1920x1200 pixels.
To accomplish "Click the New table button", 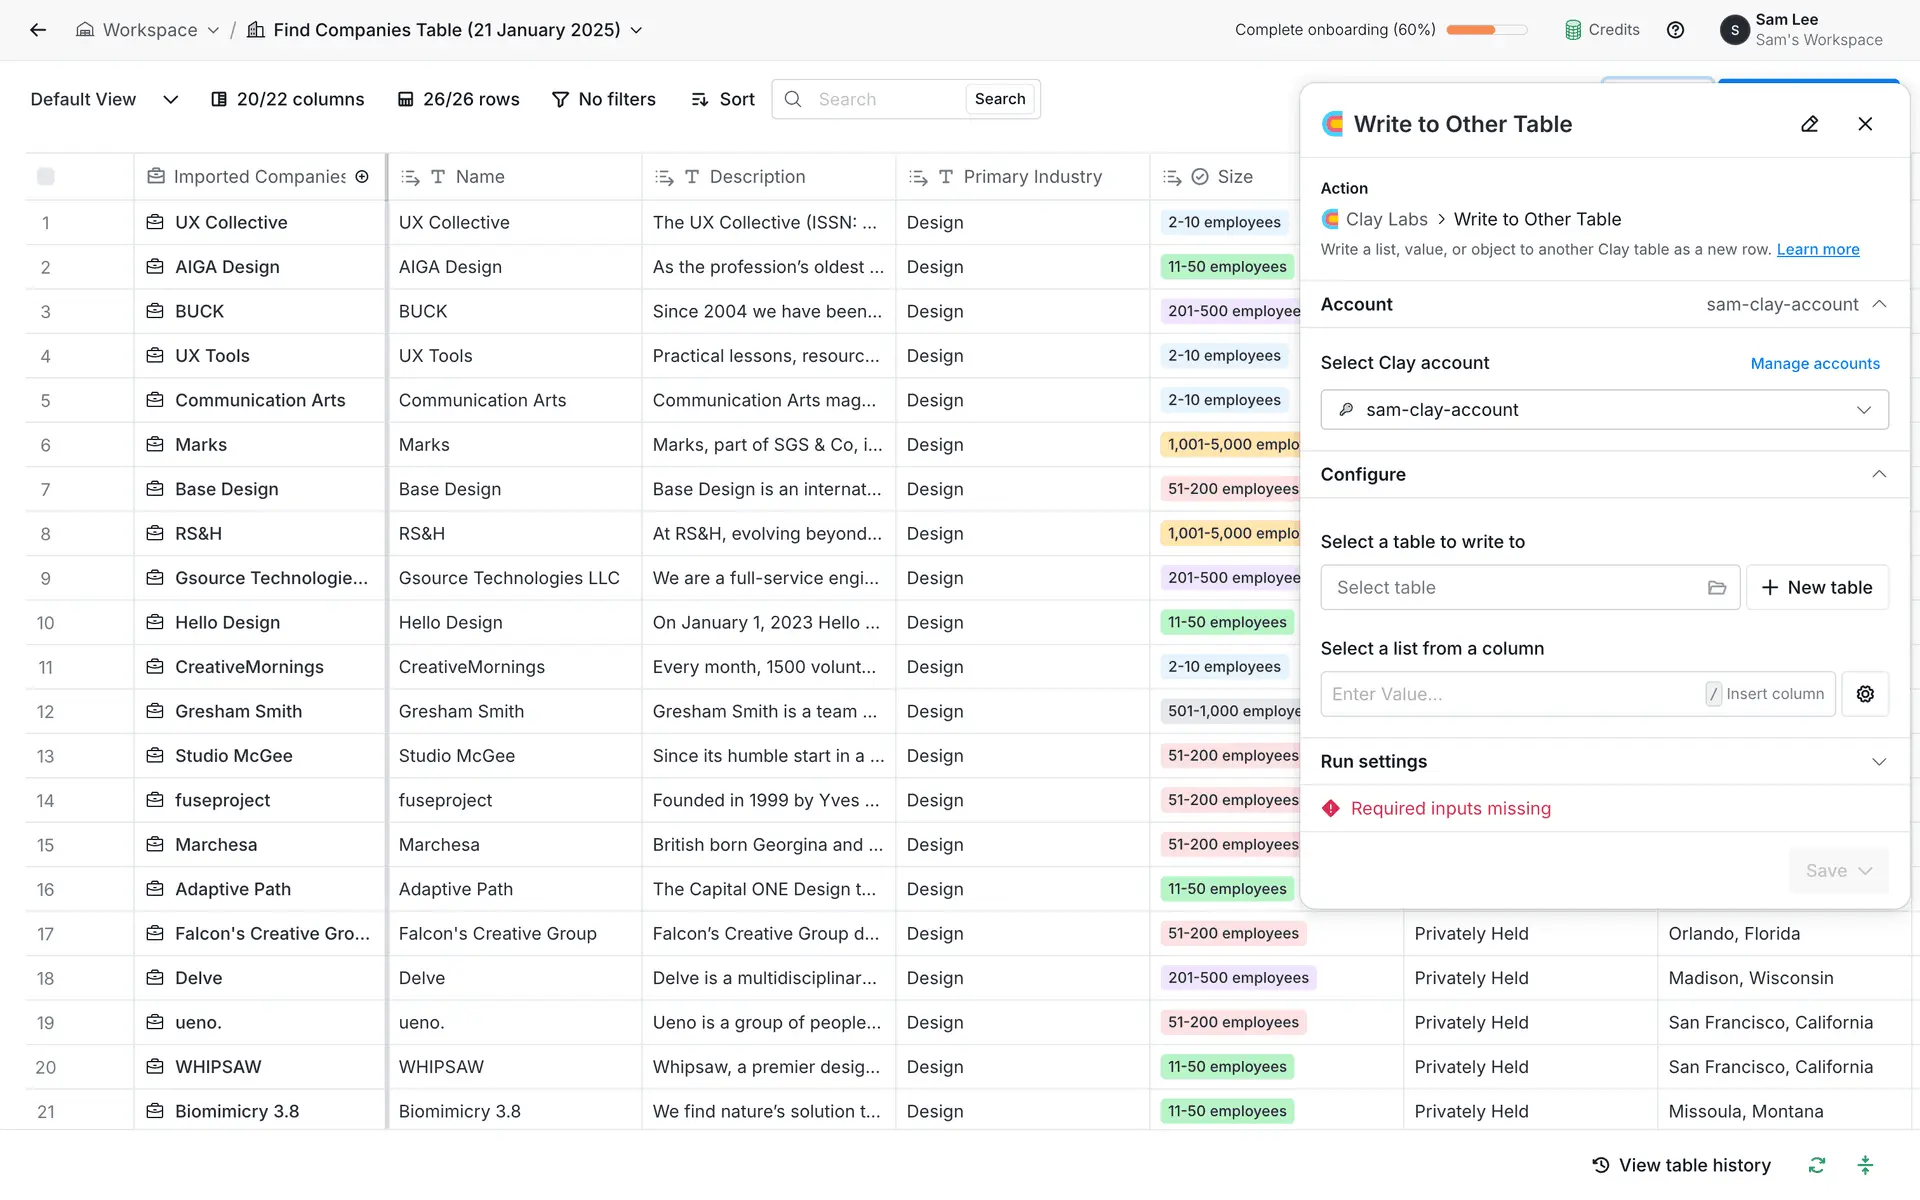I will 1816,588.
